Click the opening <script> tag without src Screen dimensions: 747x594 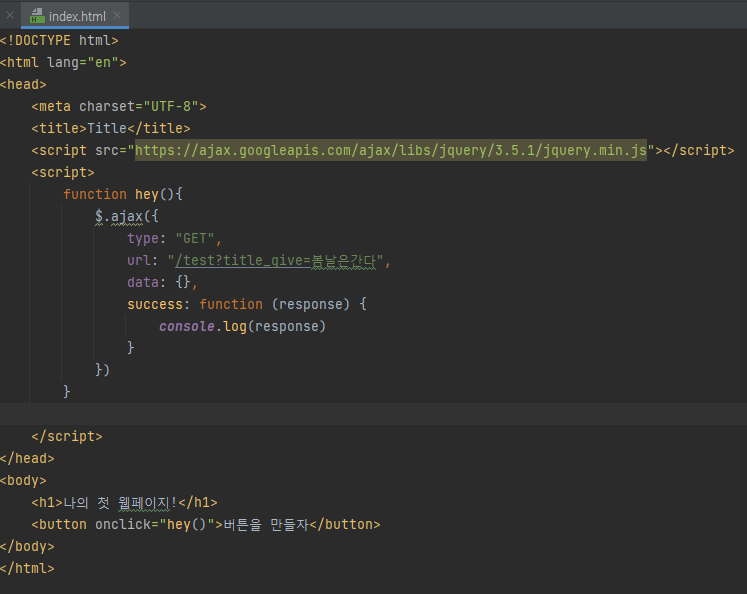(63, 172)
